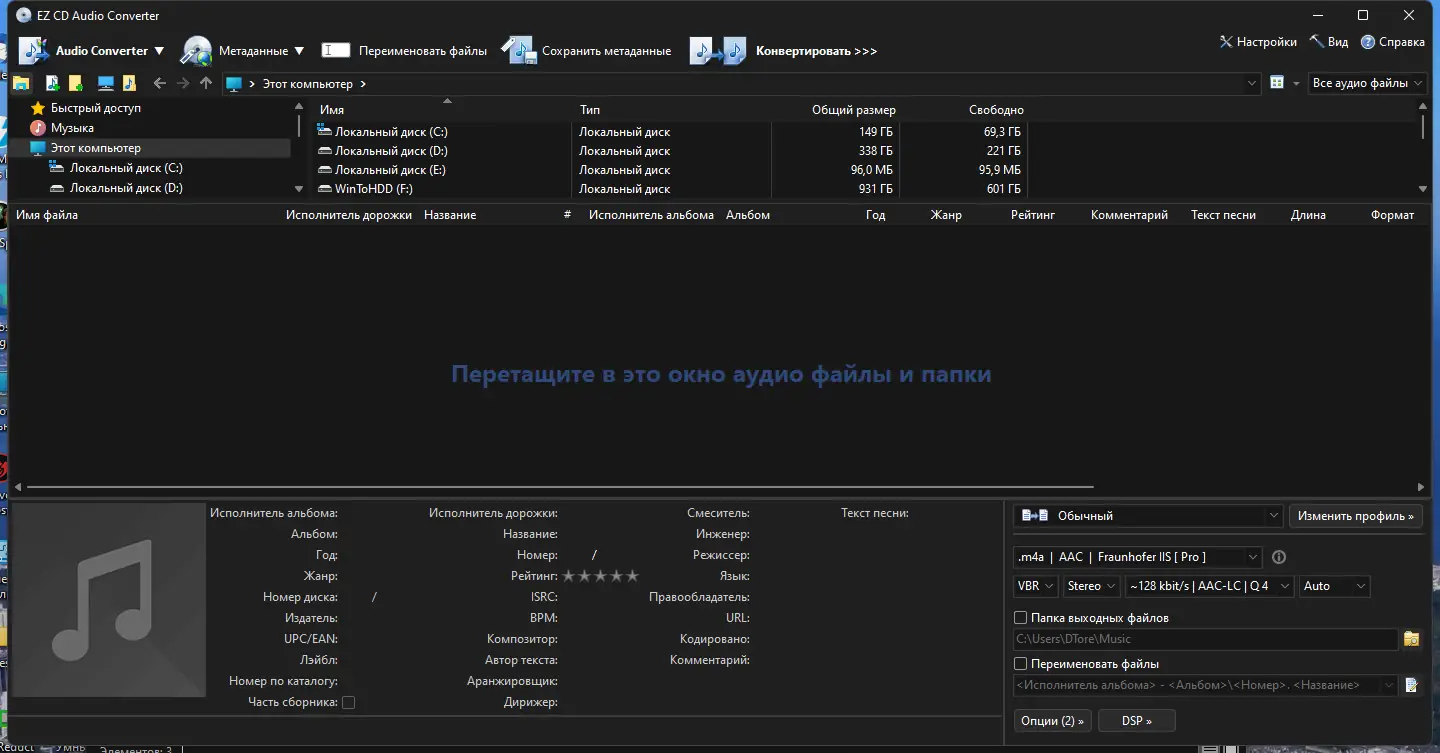Select Локальный диск (D:) in the folder tree
The height and width of the screenshot is (753, 1440).
[x=126, y=188]
